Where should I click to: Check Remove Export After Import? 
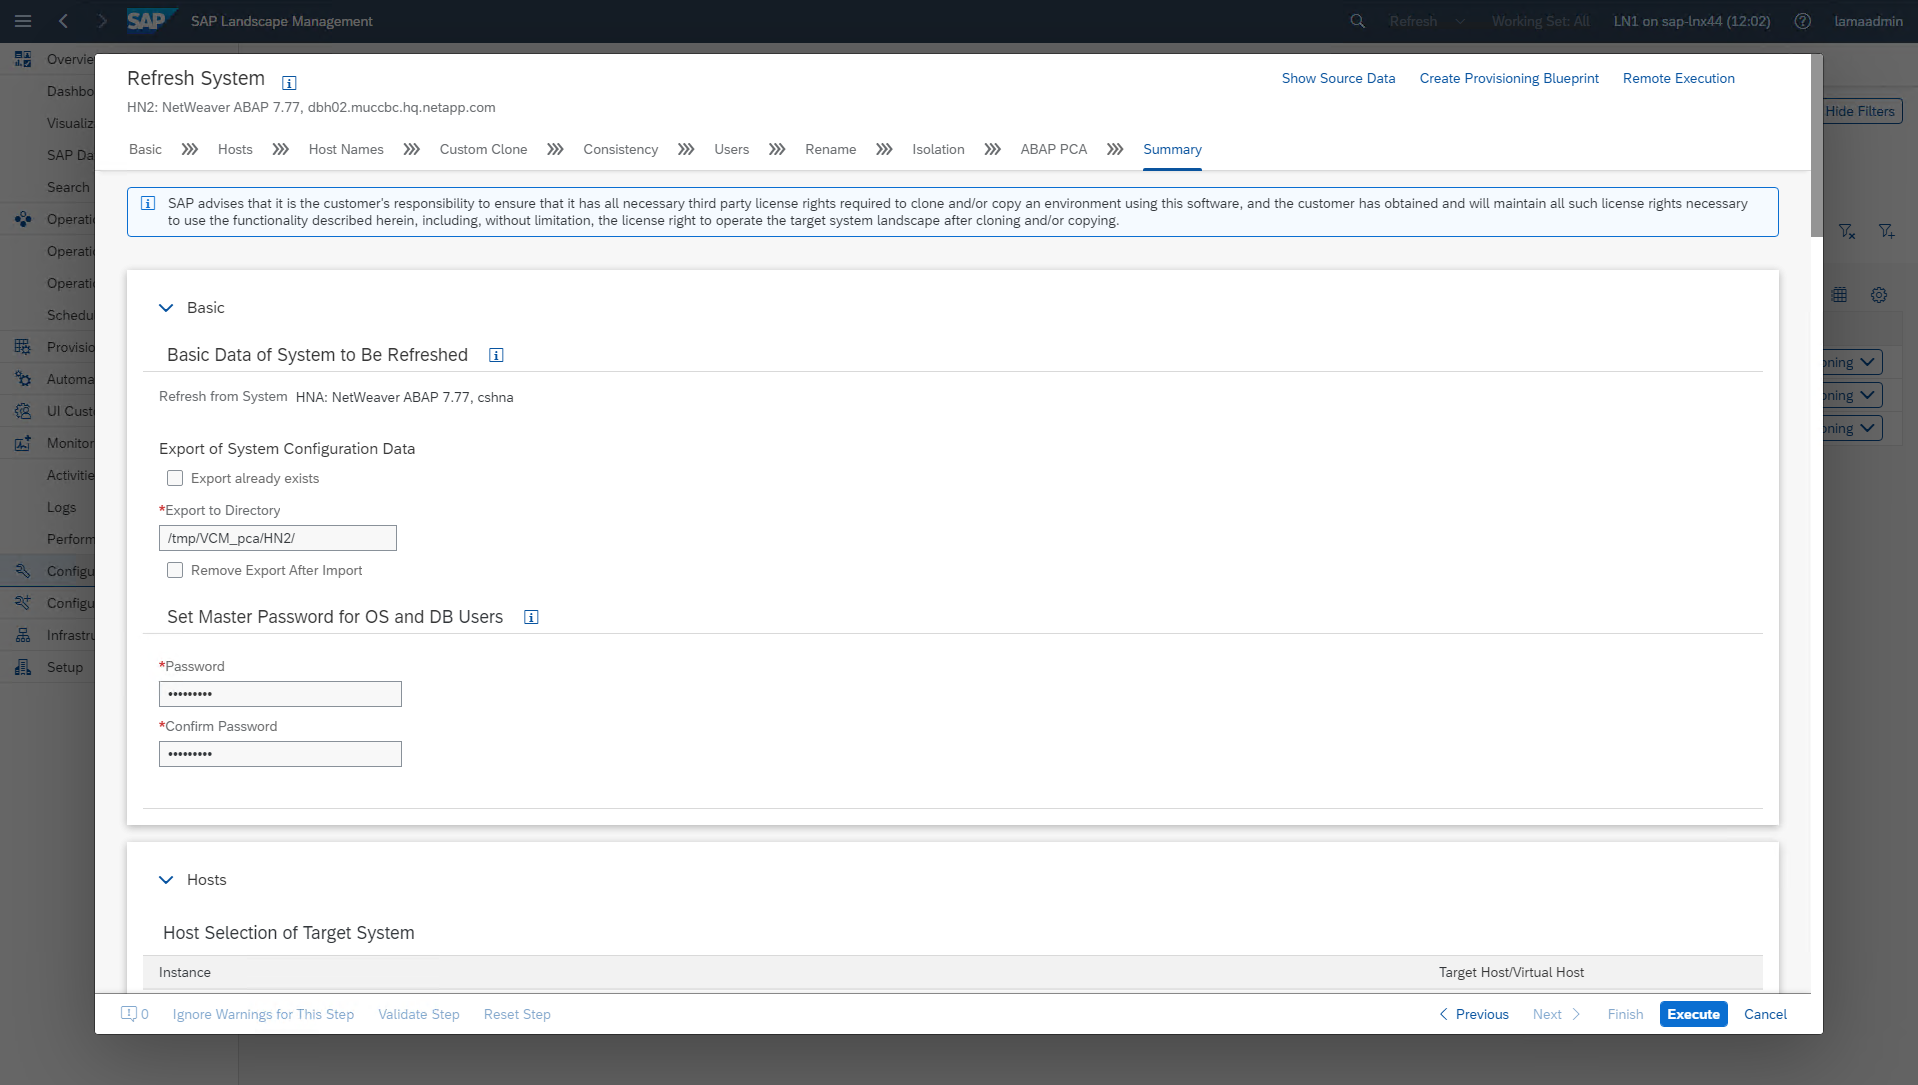pos(175,570)
